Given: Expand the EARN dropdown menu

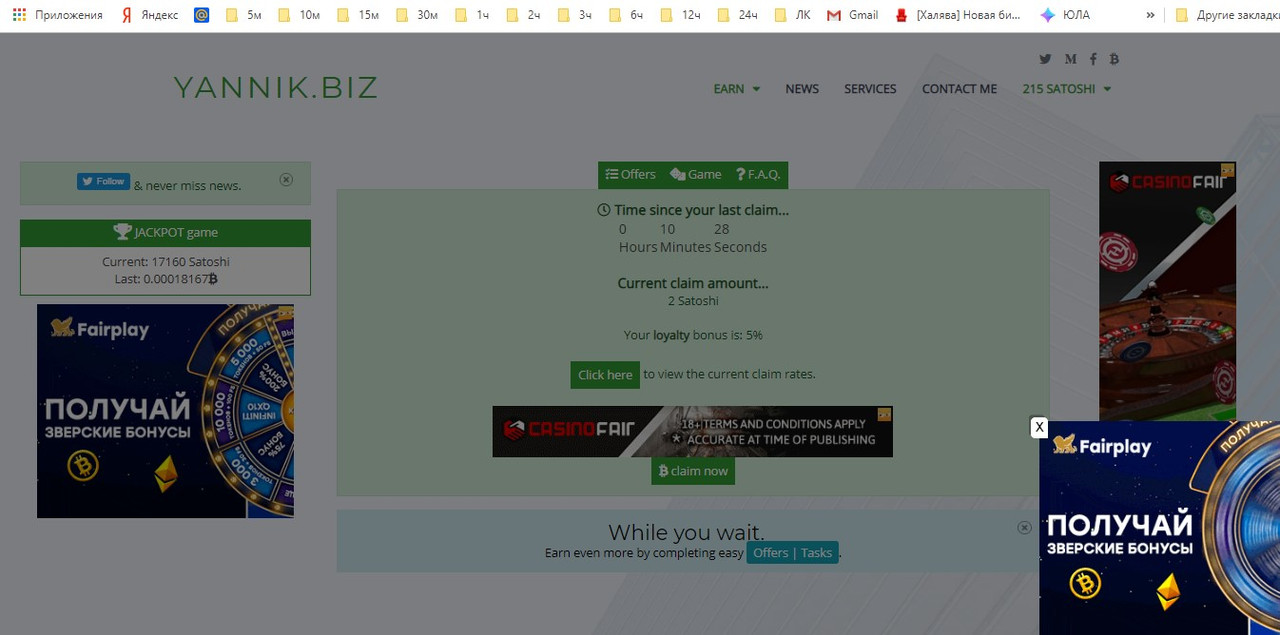Looking at the screenshot, I should pyautogui.click(x=737, y=89).
